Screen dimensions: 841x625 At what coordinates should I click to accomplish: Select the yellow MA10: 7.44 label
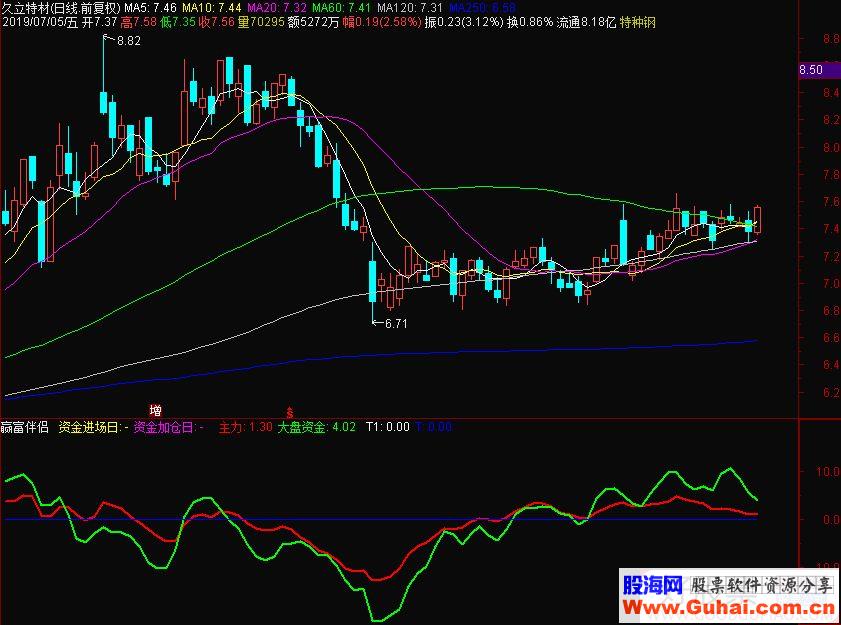212,8
